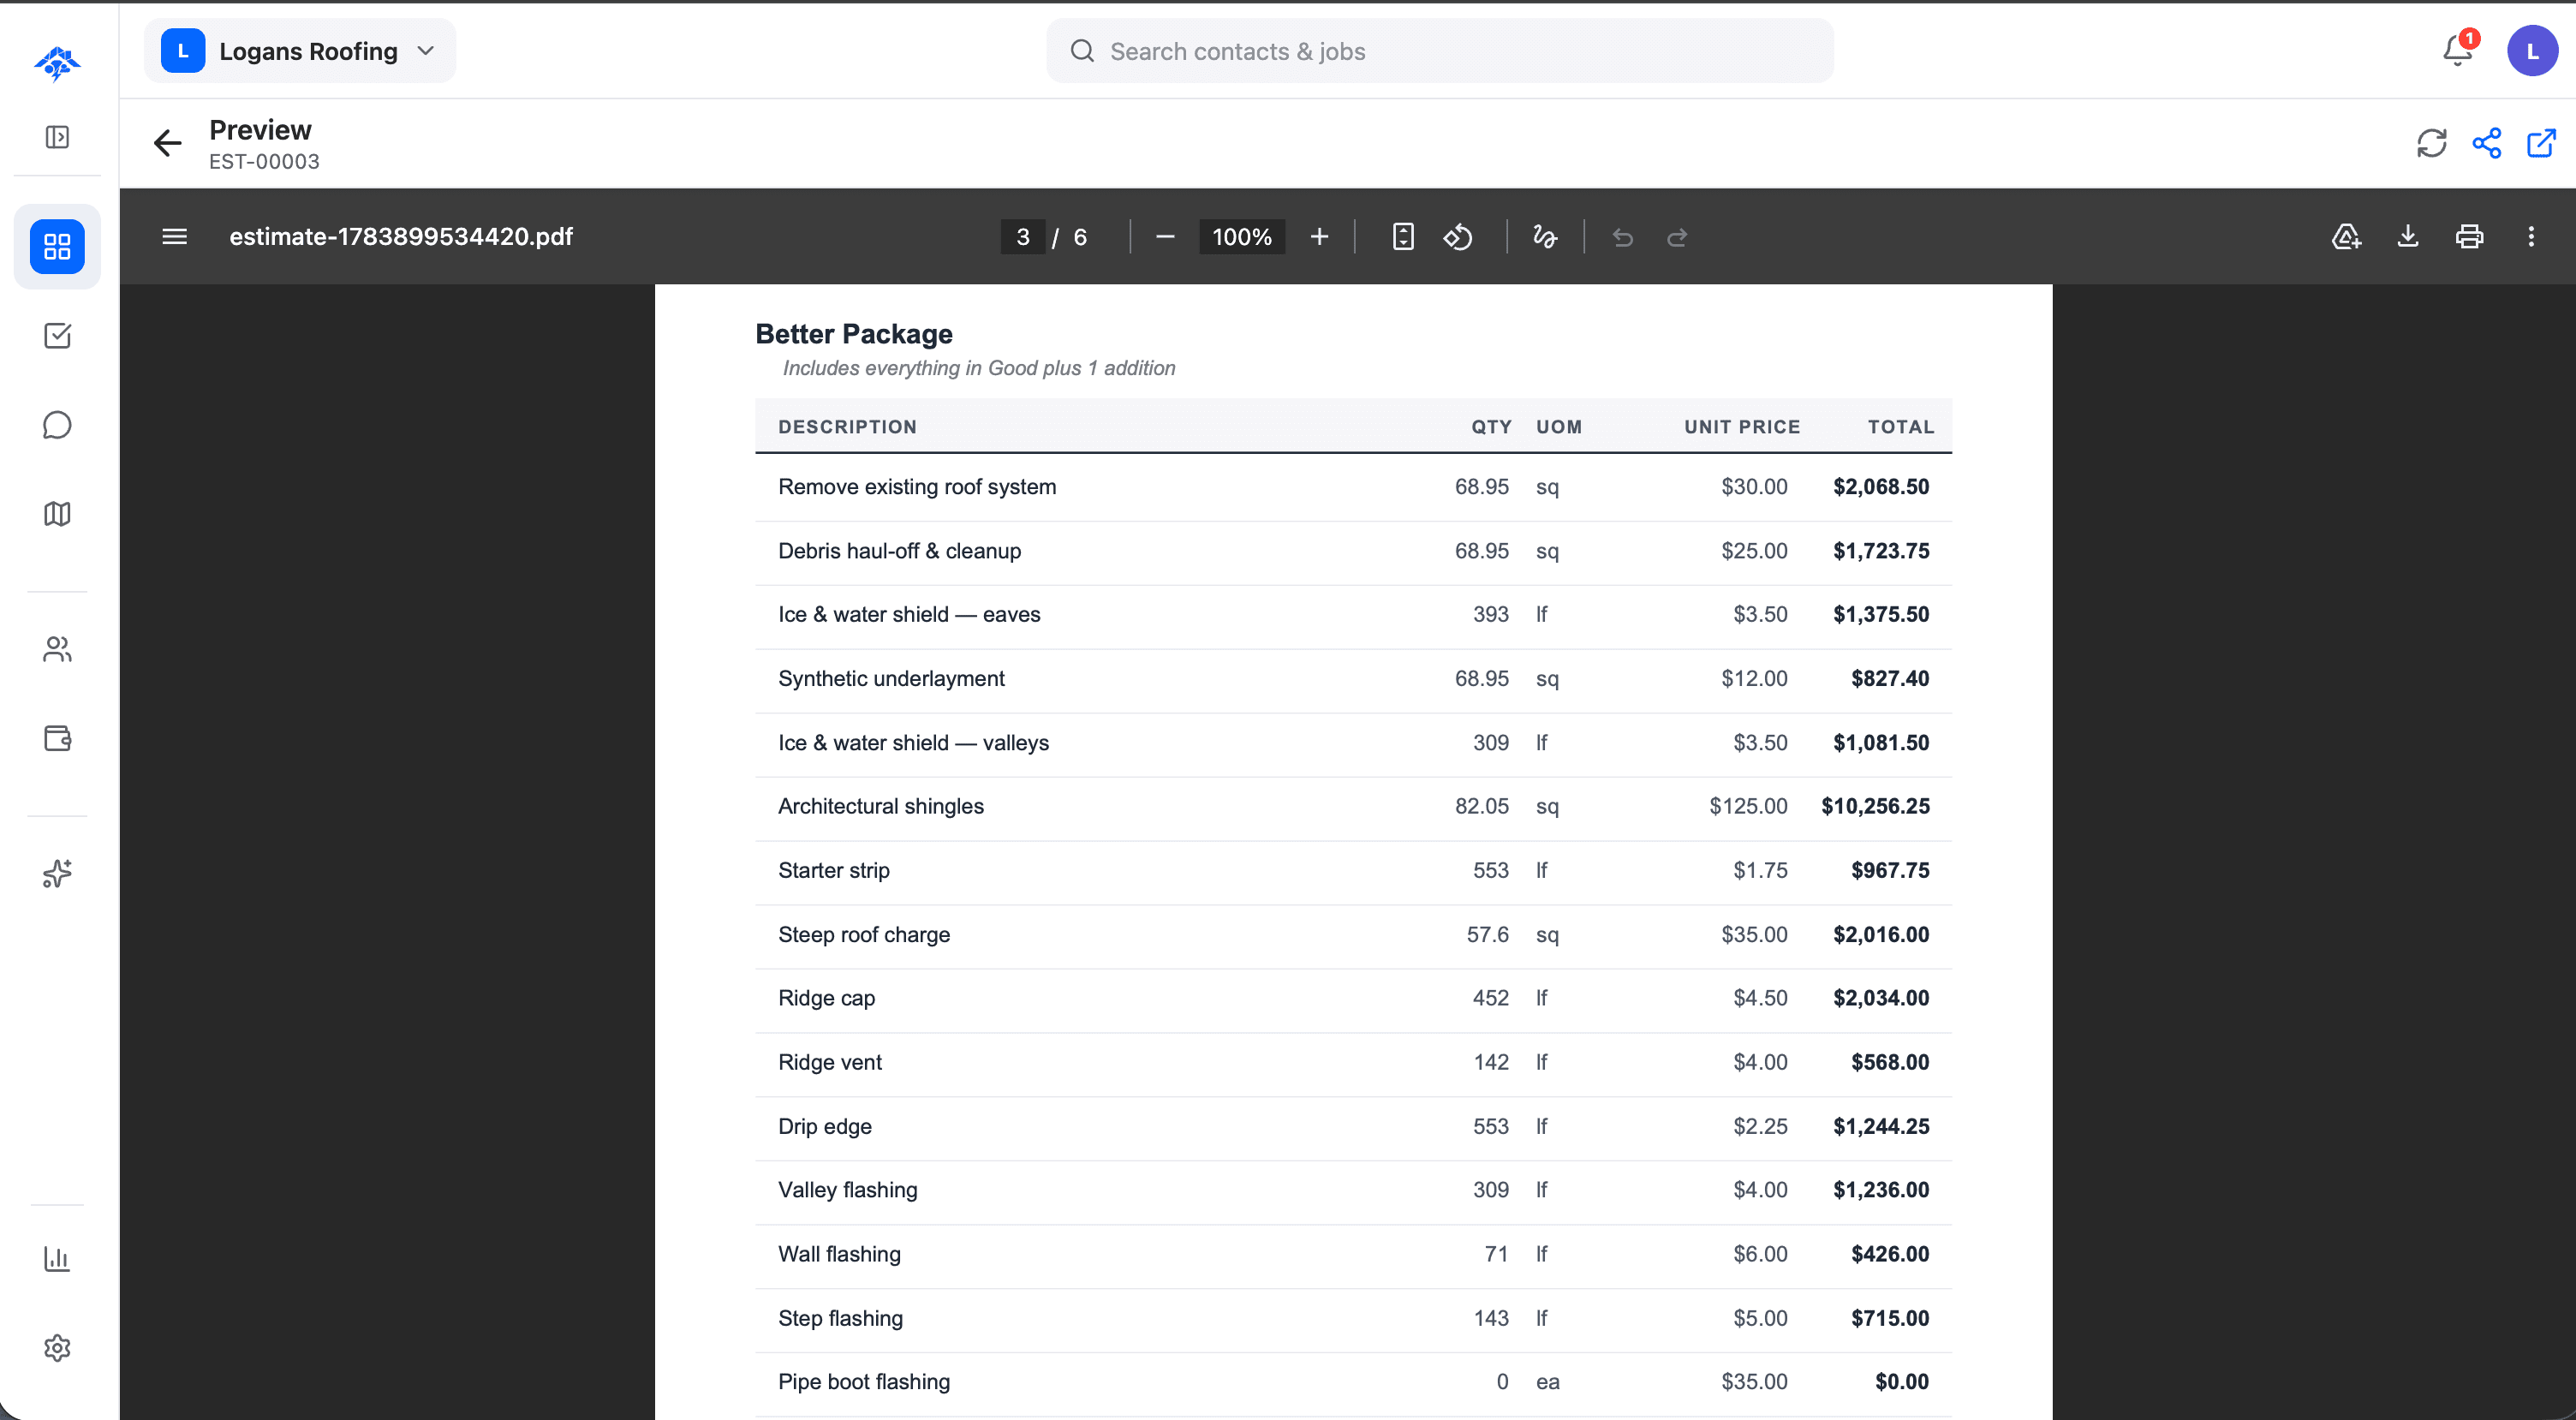This screenshot has height=1420, width=2576.
Task: Click the redo arrow in PDF toolbar
Action: click(x=1678, y=237)
